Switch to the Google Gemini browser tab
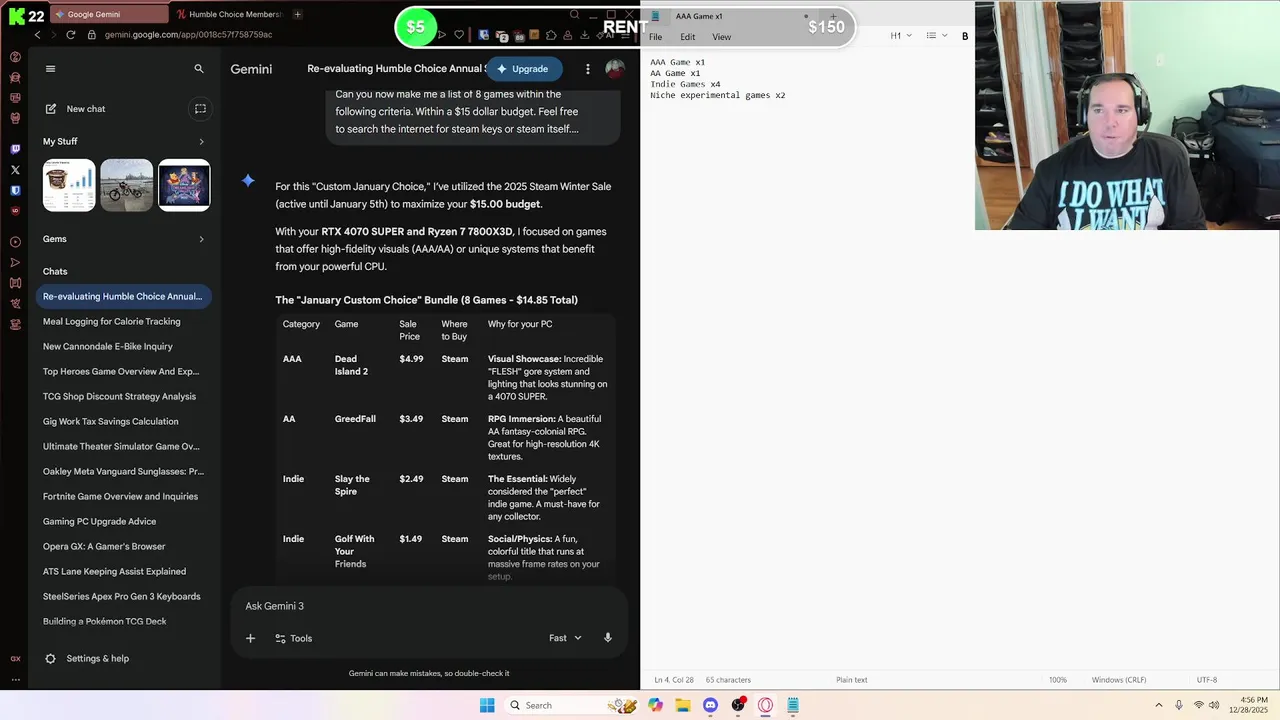 [x=110, y=14]
